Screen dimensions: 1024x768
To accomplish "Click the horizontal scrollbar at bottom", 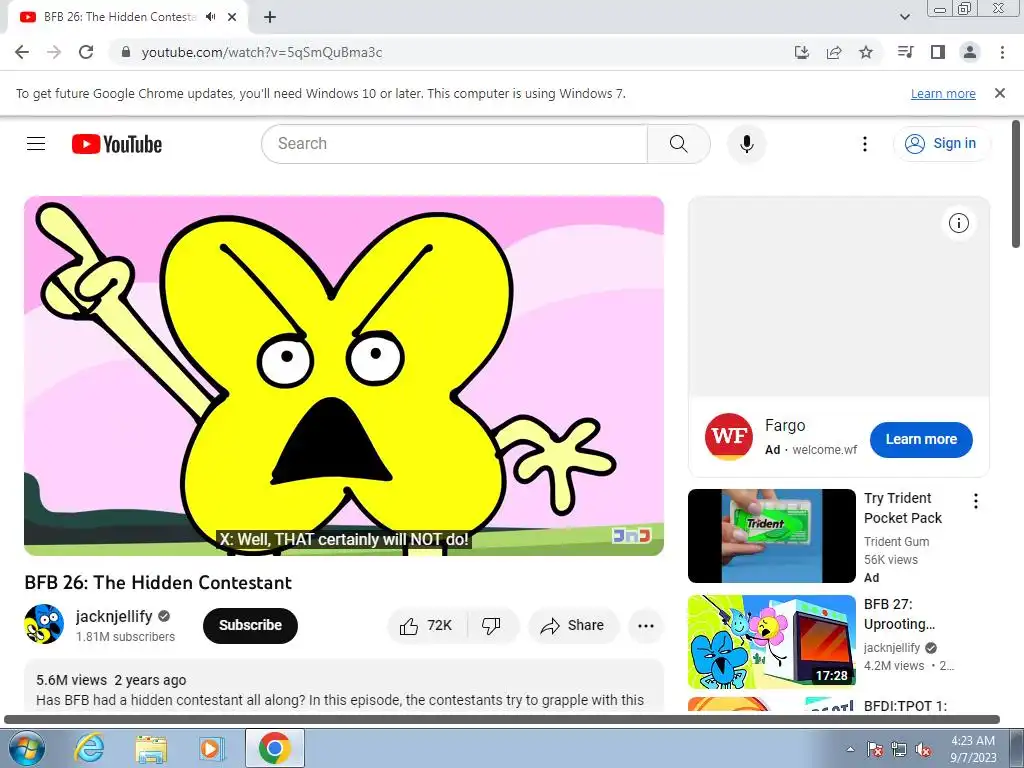I will click(502, 720).
